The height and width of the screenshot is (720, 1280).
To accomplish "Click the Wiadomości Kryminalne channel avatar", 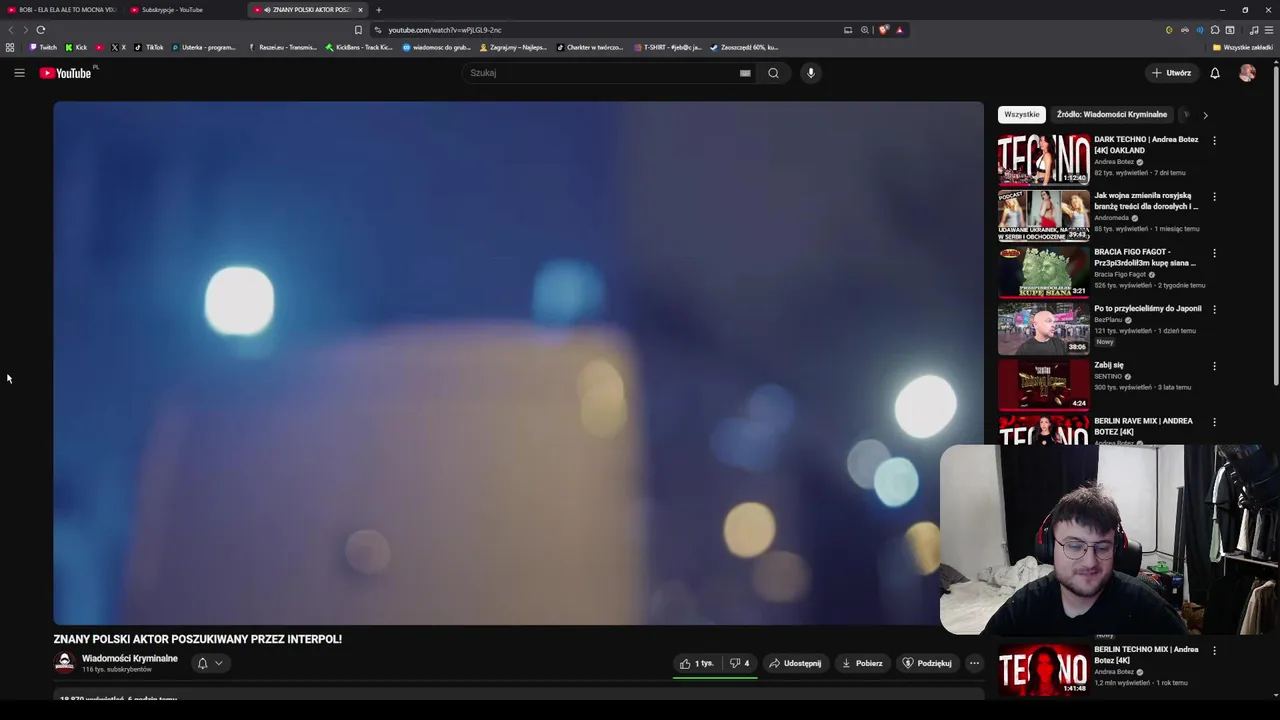I will (64, 663).
